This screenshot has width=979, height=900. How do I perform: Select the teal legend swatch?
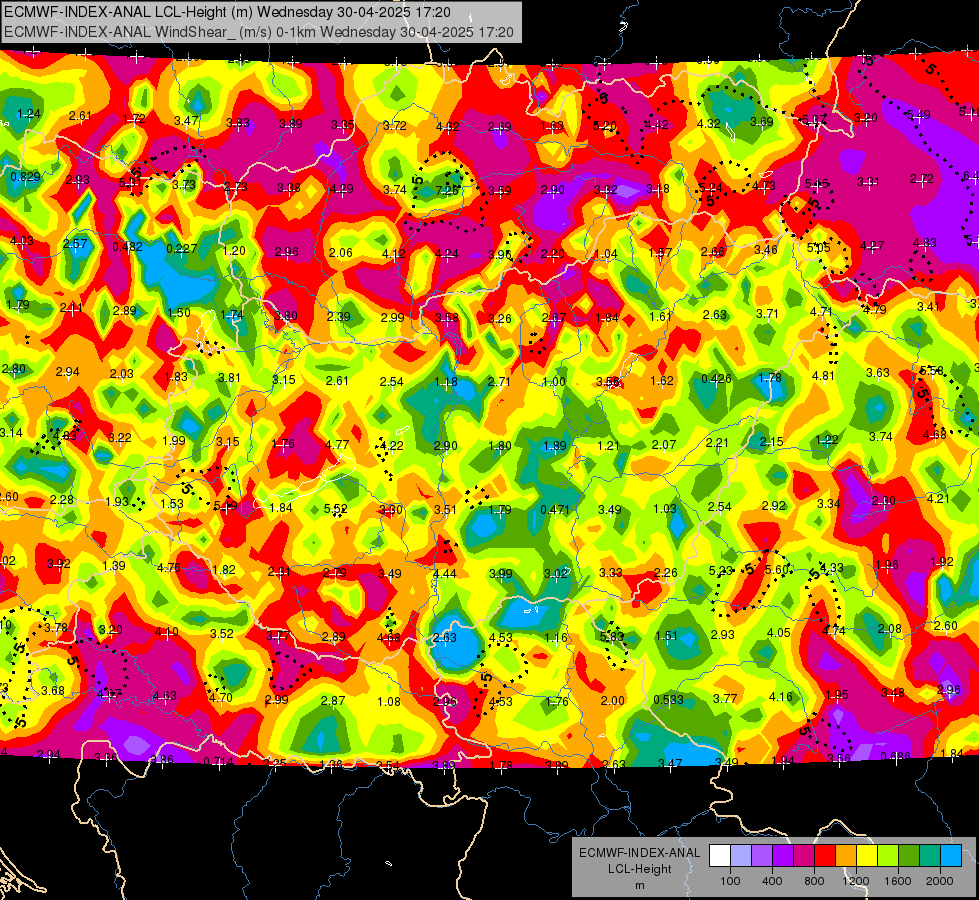[929, 856]
